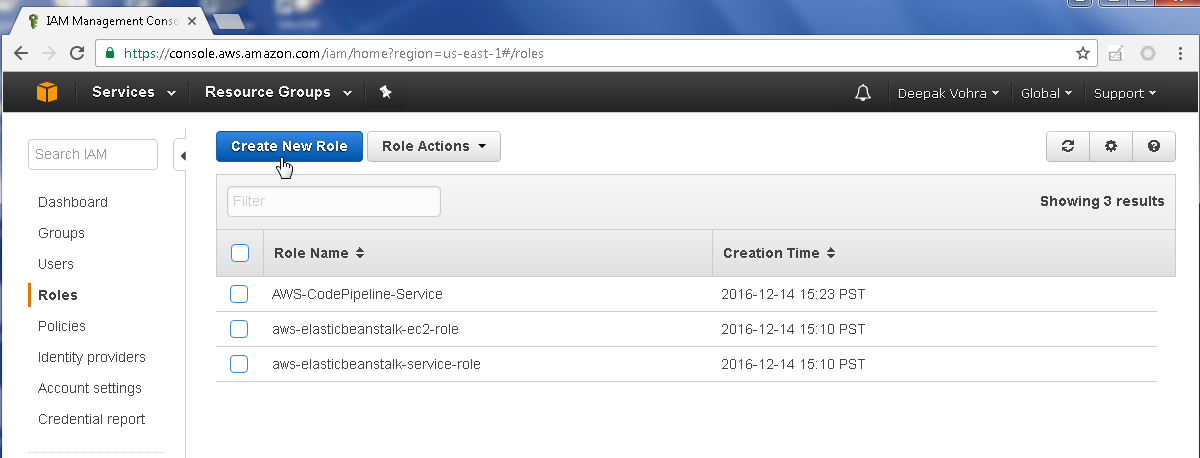Open the notifications bell icon

point(863,93)
